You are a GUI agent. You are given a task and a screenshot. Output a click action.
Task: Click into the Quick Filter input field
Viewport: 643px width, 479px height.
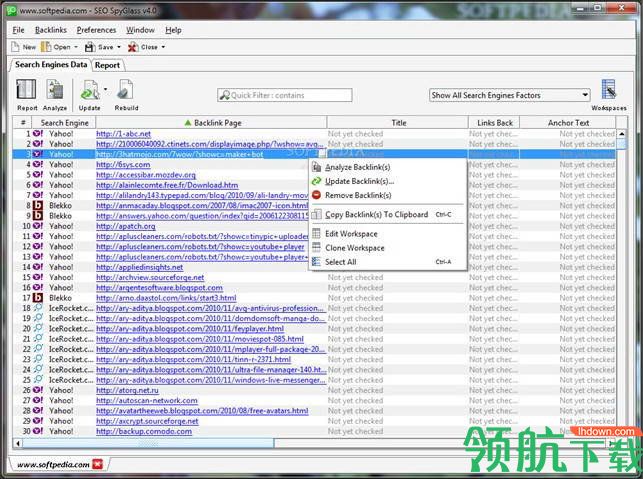(x=285, y=95)
